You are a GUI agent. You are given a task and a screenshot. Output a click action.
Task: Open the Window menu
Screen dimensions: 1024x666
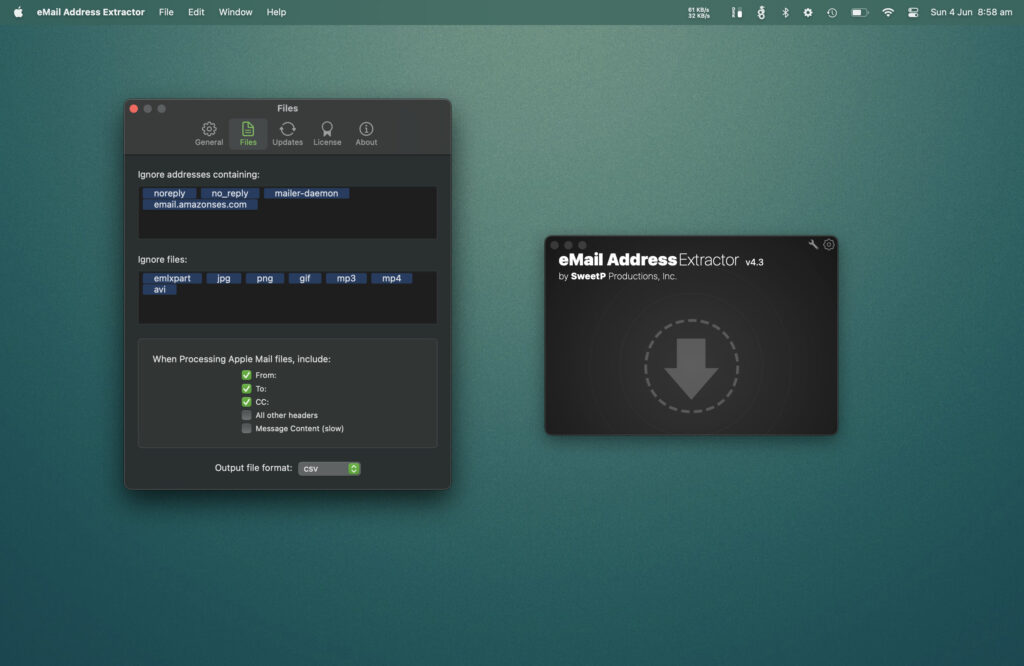pos(235,12)
